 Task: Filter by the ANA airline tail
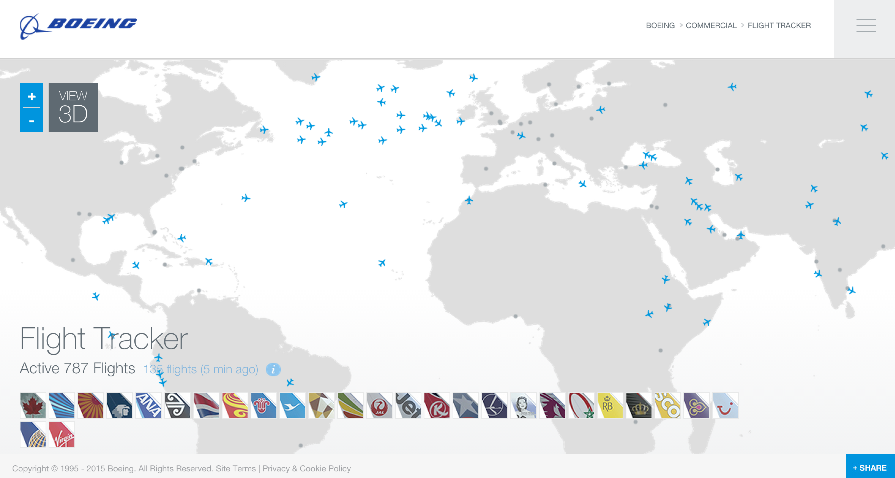click(x=148, y=405)
